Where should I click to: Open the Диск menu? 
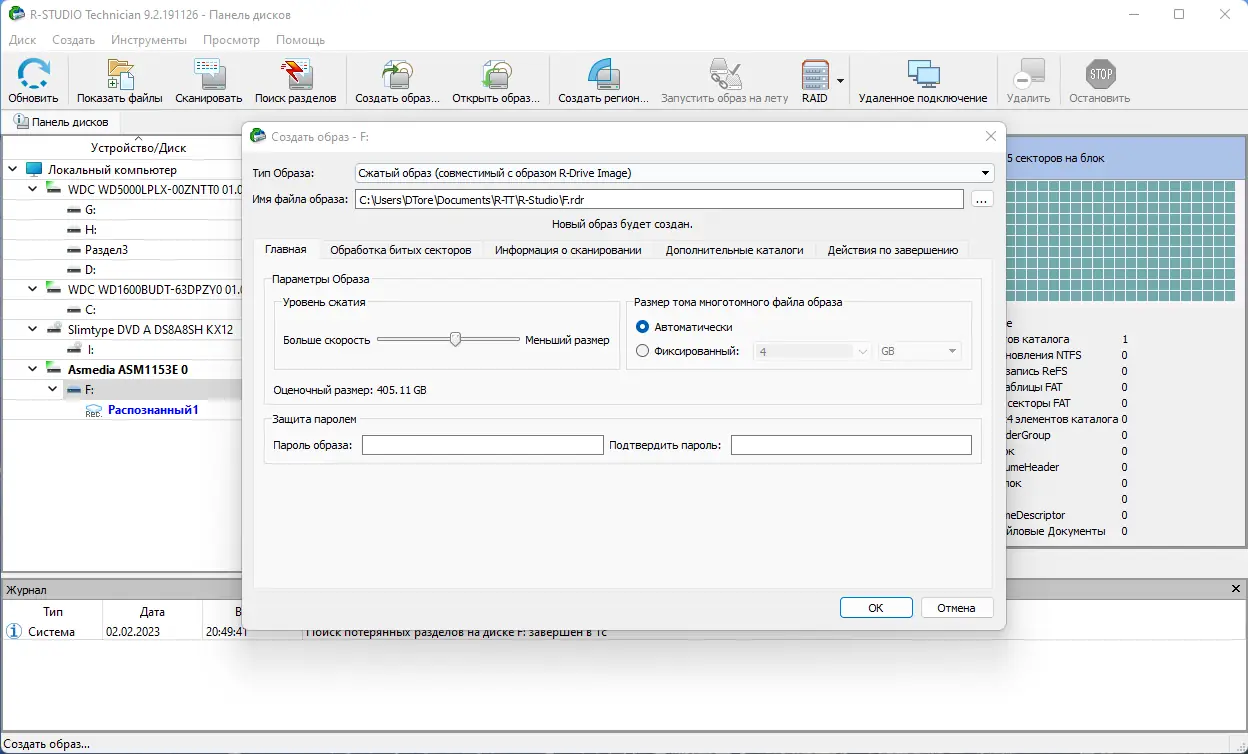22,40
